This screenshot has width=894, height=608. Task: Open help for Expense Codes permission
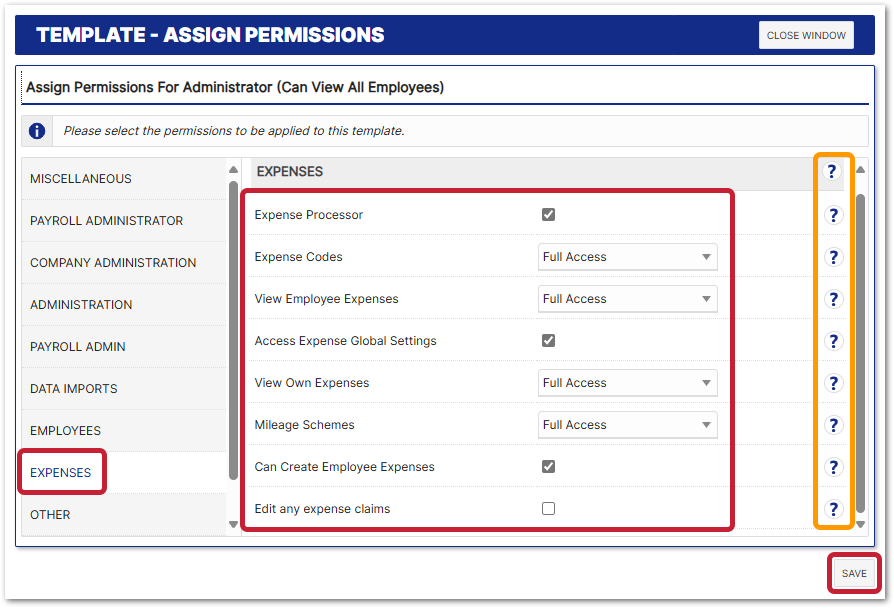[833, 257]
